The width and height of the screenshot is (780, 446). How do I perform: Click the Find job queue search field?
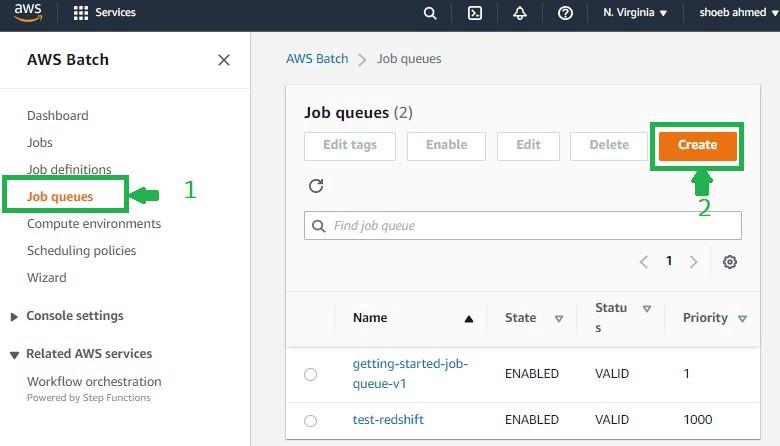[x=523, y=226]
